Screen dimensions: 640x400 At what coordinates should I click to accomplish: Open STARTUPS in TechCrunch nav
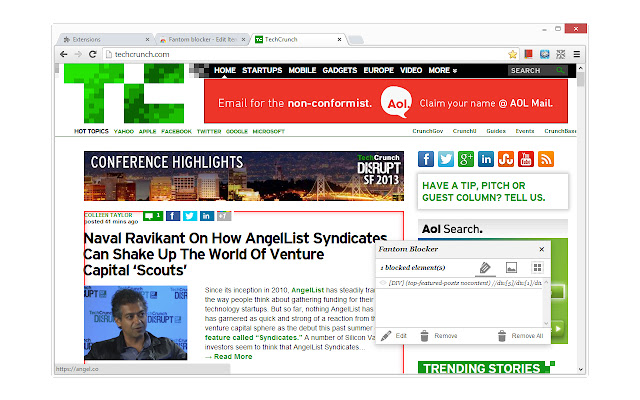click(262, 70)
